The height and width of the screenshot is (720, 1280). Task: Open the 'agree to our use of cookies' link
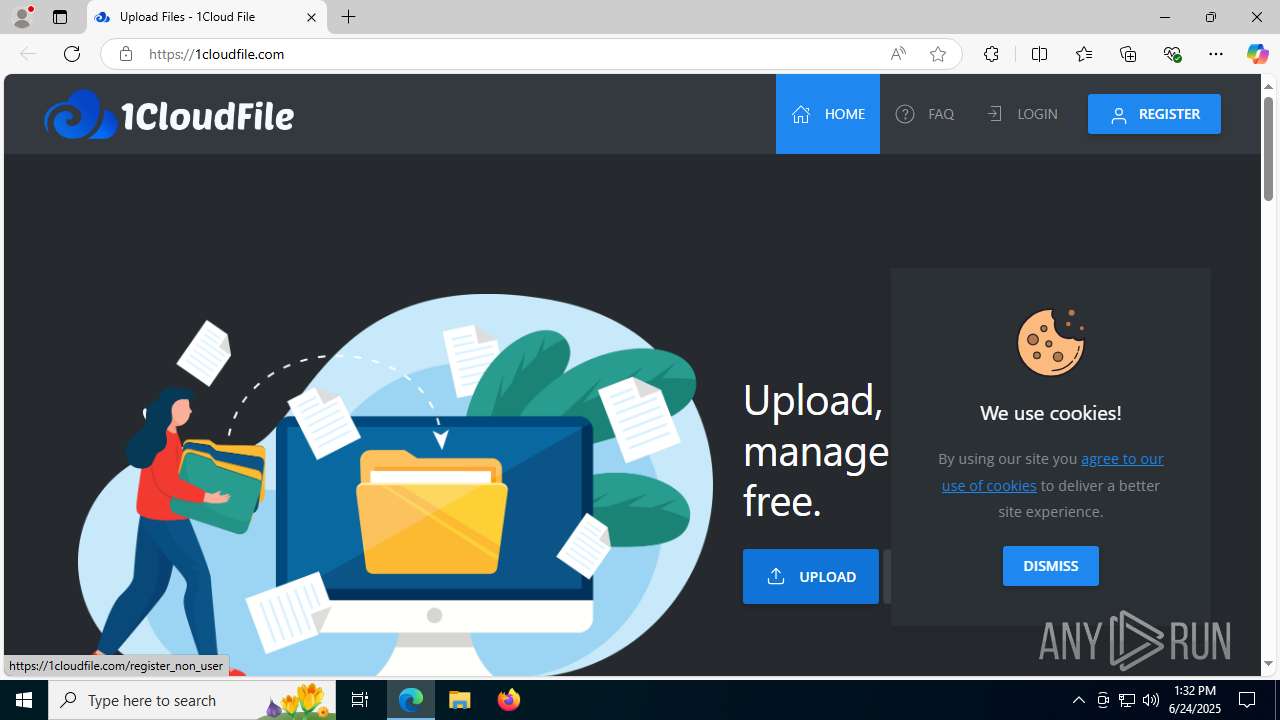pos(1052,472)
